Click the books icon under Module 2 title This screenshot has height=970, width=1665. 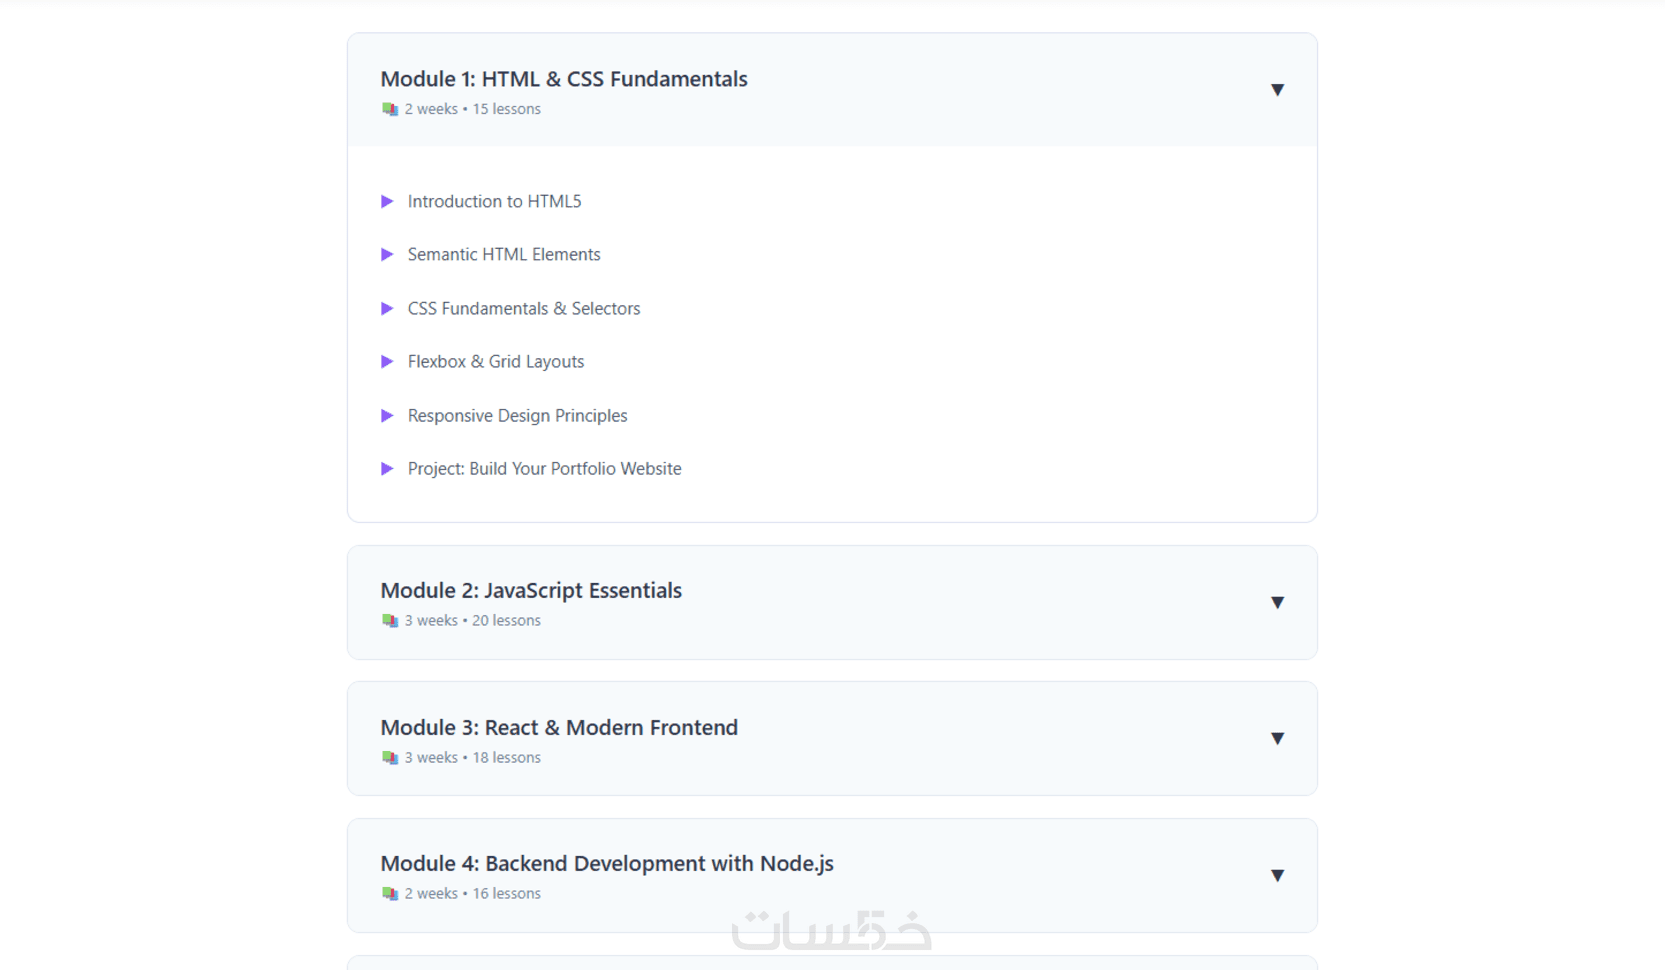[390, 621]
